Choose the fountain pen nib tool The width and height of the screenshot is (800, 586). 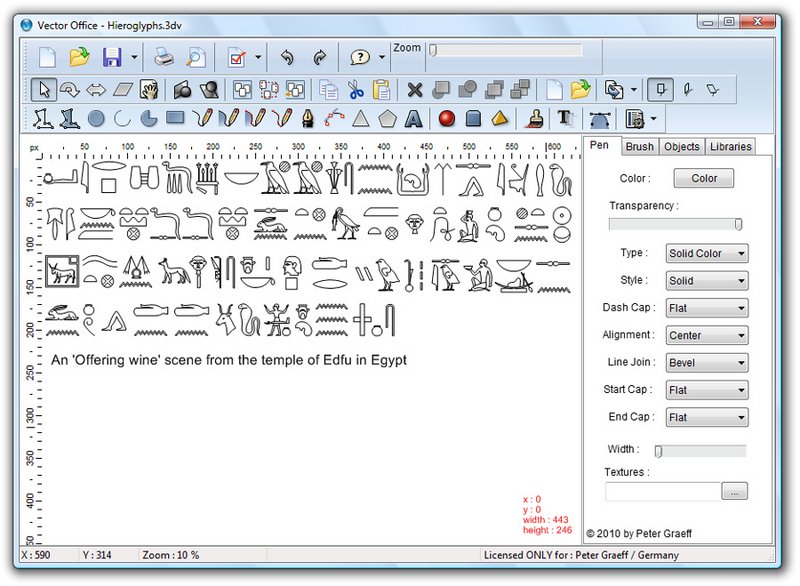tap(308, 119)
